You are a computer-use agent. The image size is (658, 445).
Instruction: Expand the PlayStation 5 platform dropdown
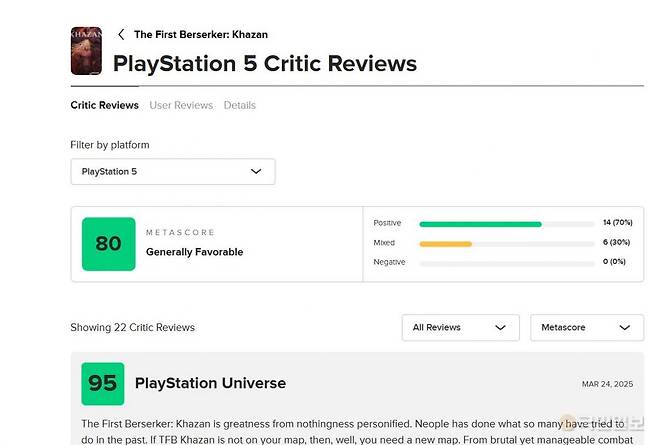[x=172, y=171]
